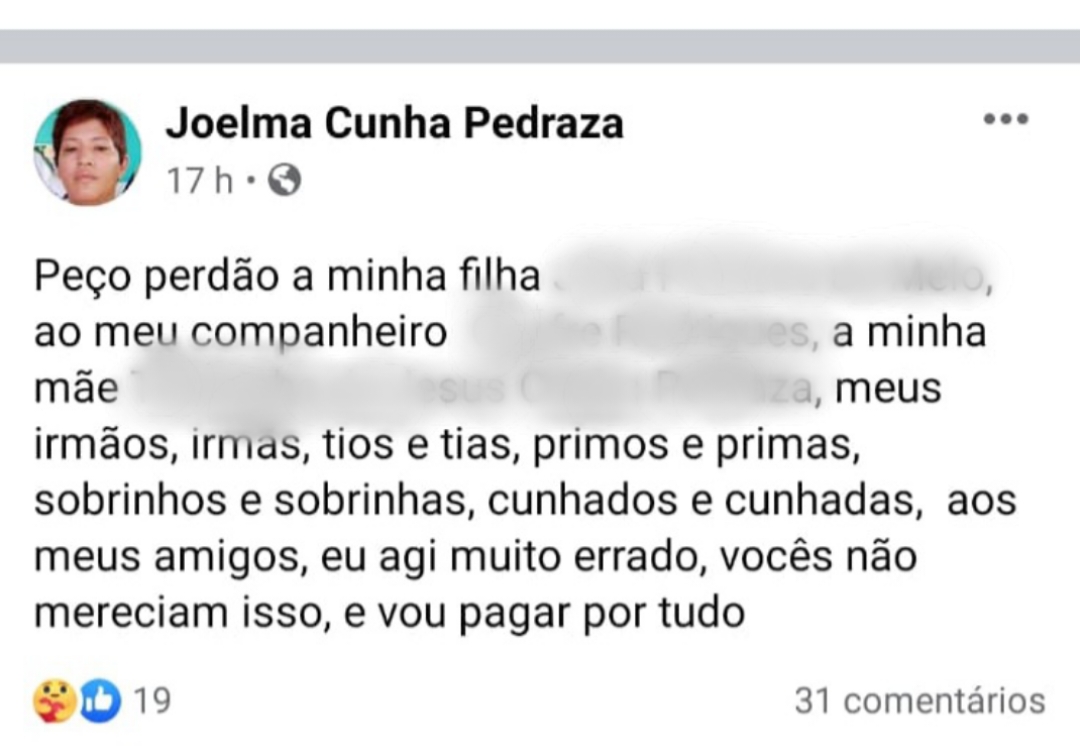Open the three-dot post options menu
The height and width of the screenshot is (746, 1080).
point(1005,120)
